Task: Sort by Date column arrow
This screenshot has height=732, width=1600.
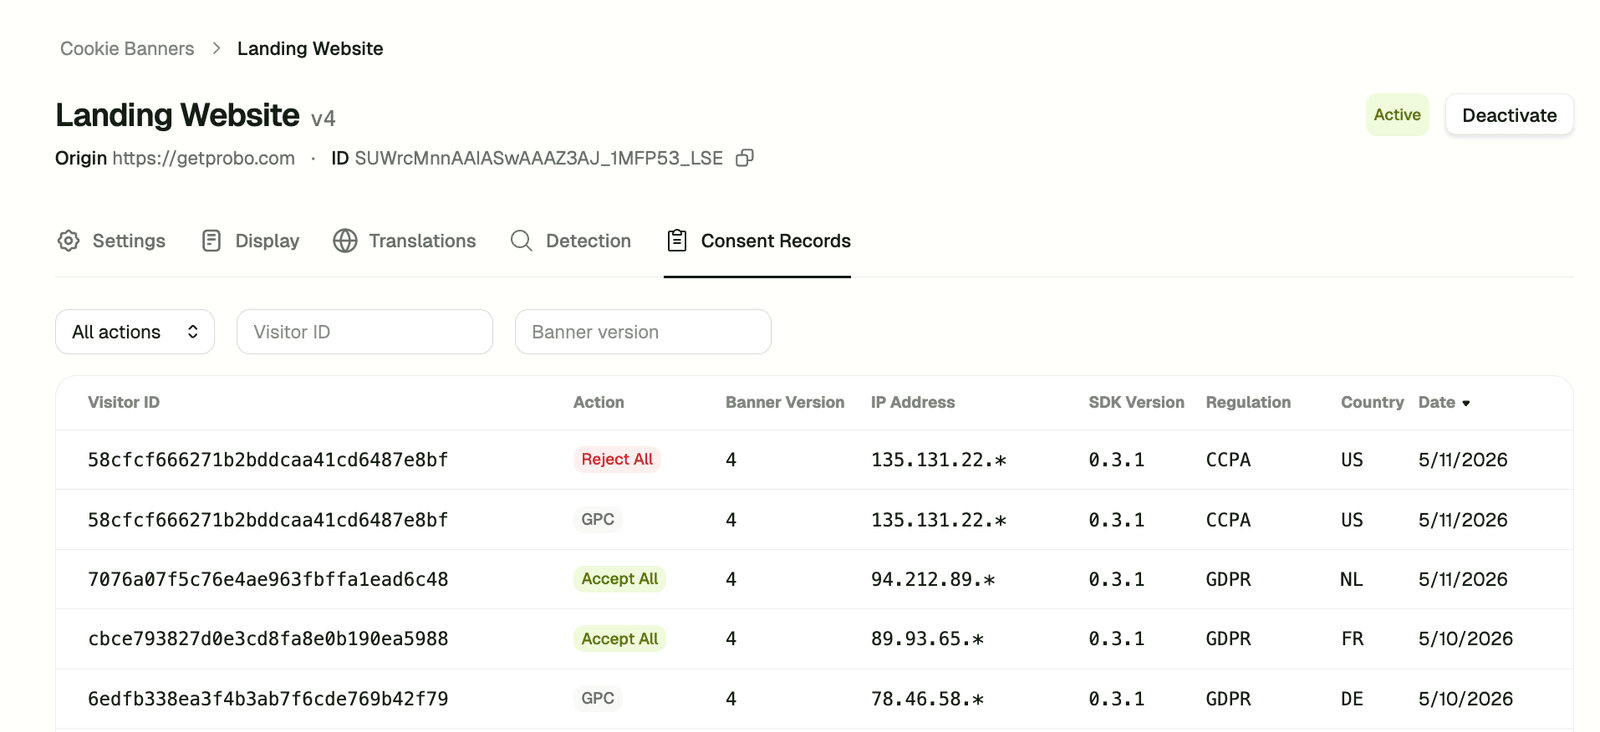Action: coord(1466,403)
